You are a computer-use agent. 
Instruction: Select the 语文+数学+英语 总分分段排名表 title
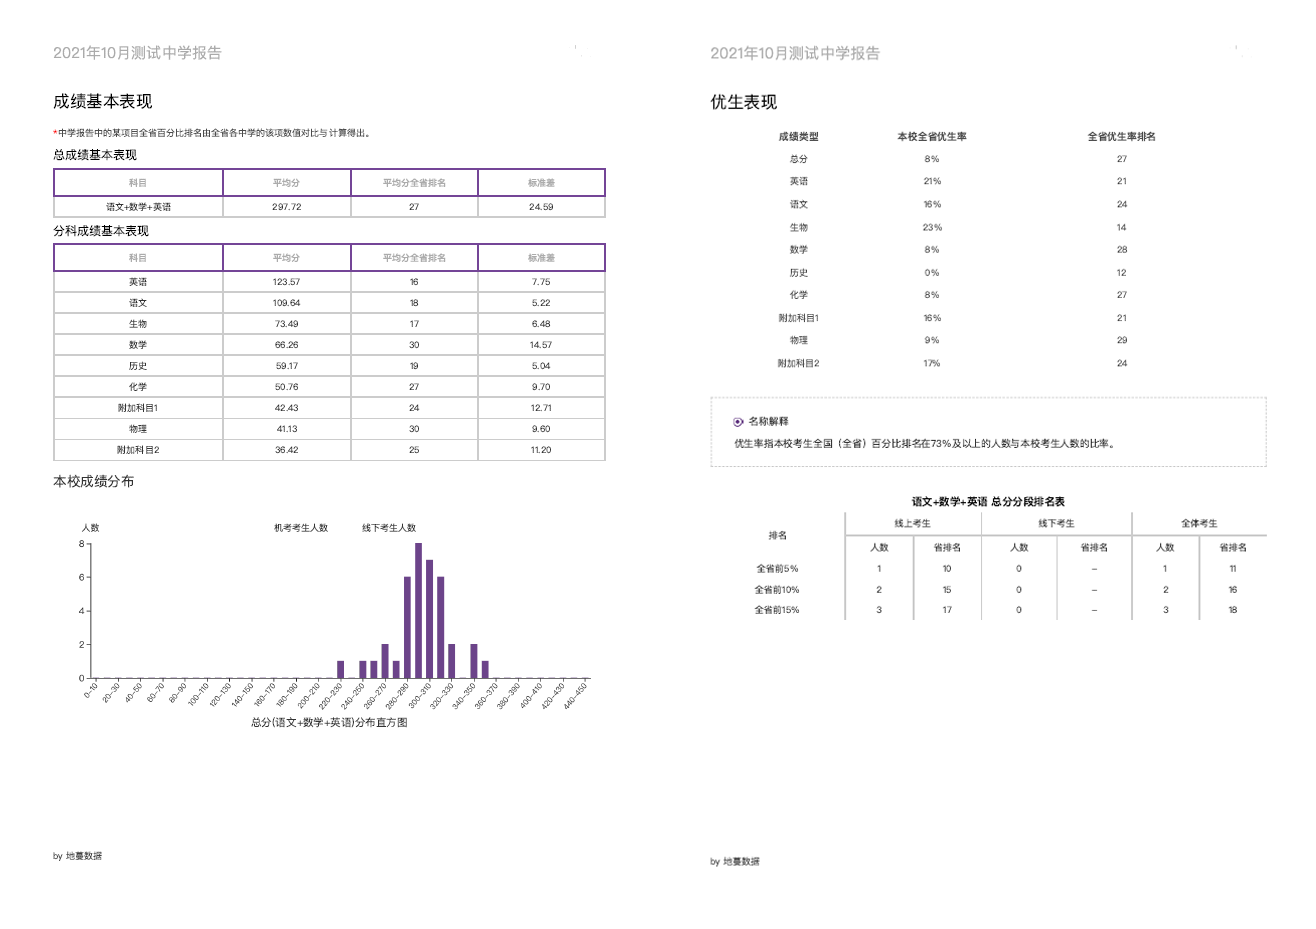988,502
